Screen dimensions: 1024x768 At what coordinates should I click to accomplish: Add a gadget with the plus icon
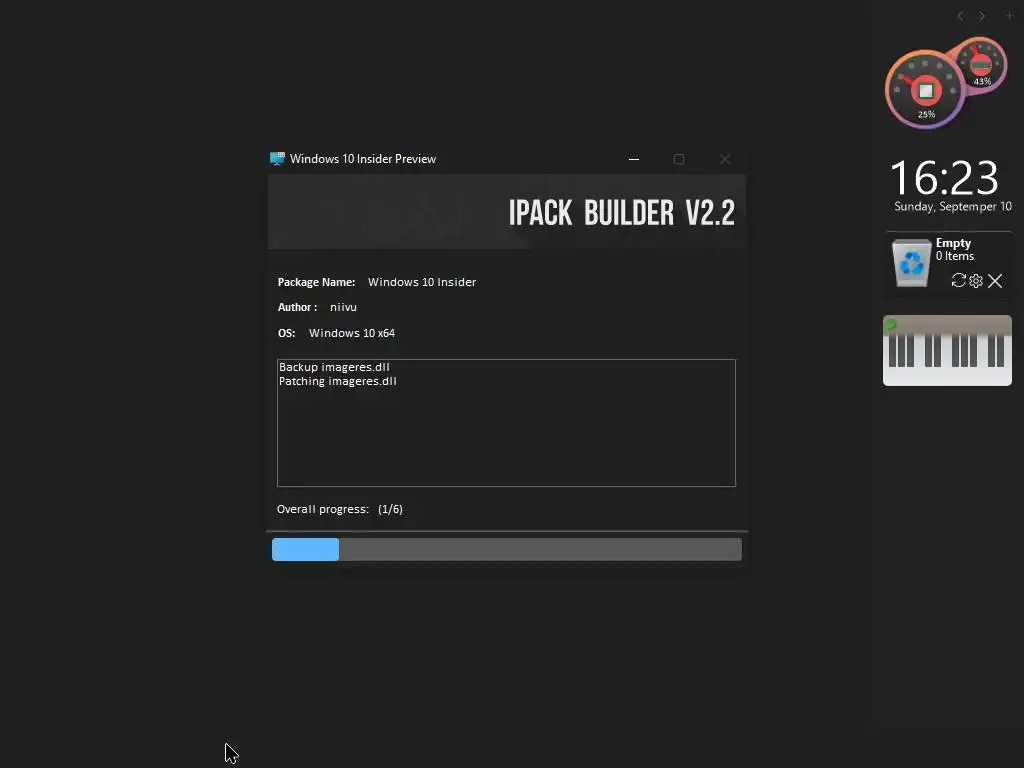coord(1010,16)
